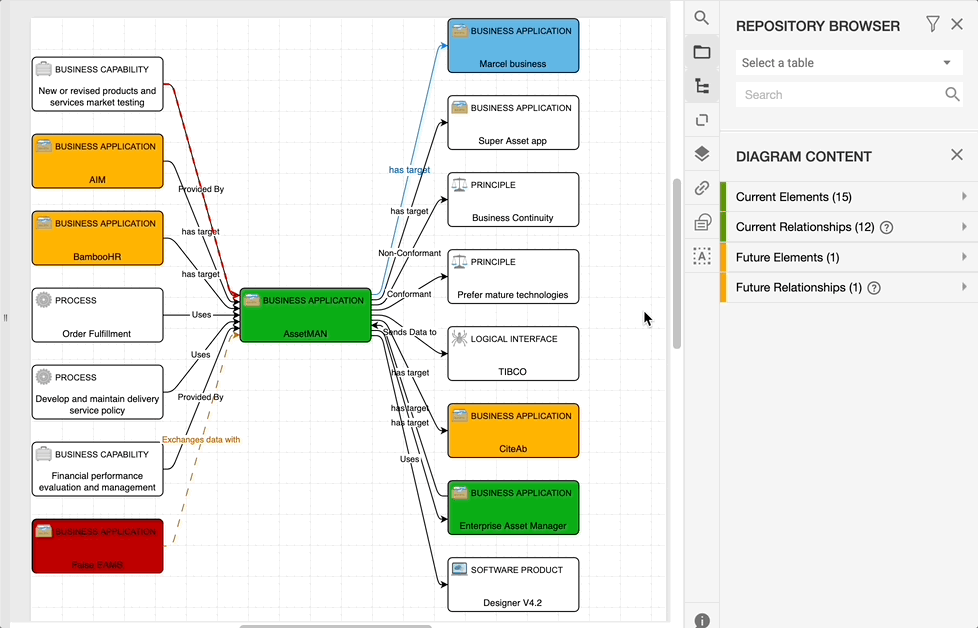
Task: Open the layers icon in sidebar
Action: 702,153
